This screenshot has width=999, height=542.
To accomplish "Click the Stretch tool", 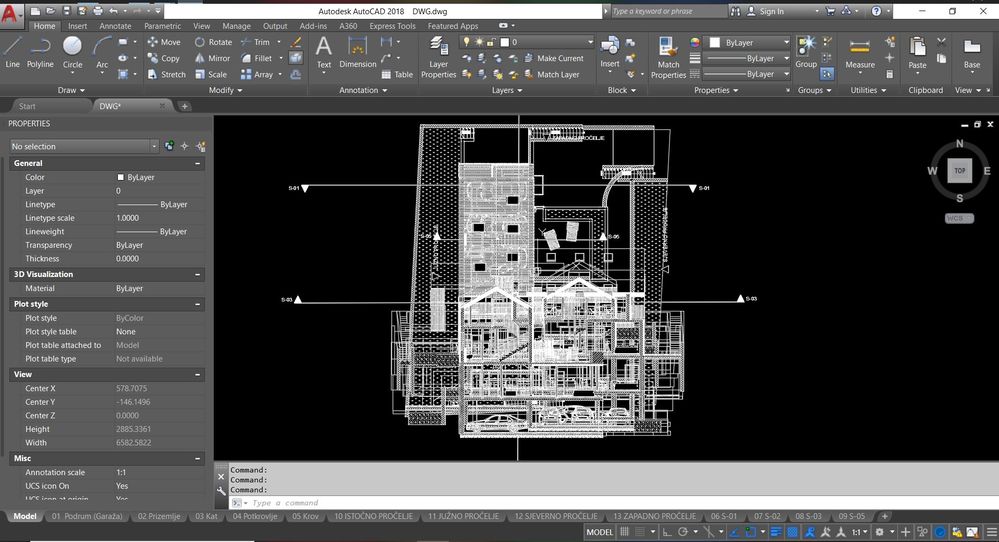I will (x=165, y=74).
